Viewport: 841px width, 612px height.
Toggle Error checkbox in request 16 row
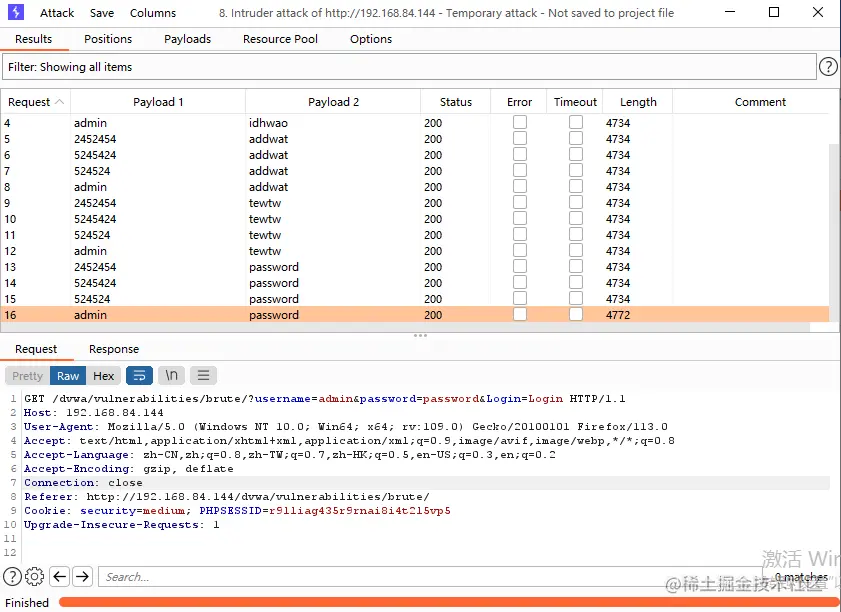click(520, 314)
